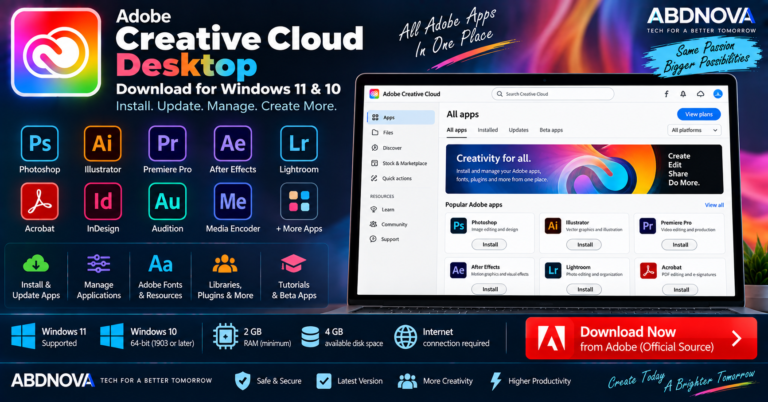Open notifications bell in Creative Cloud window
The image size is (768, 402).
click(x=683, y=94)
